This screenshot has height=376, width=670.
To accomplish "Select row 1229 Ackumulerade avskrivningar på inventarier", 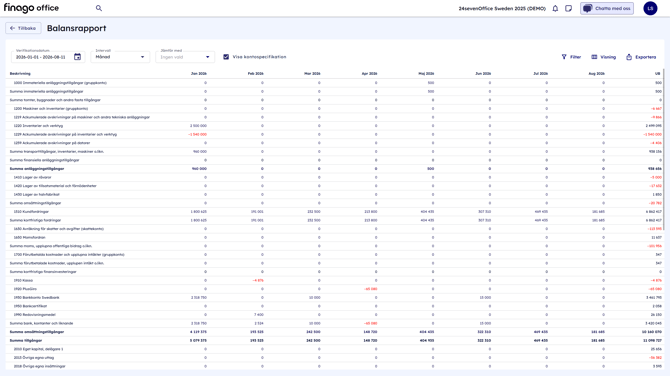I will click(x=335, y=134).
